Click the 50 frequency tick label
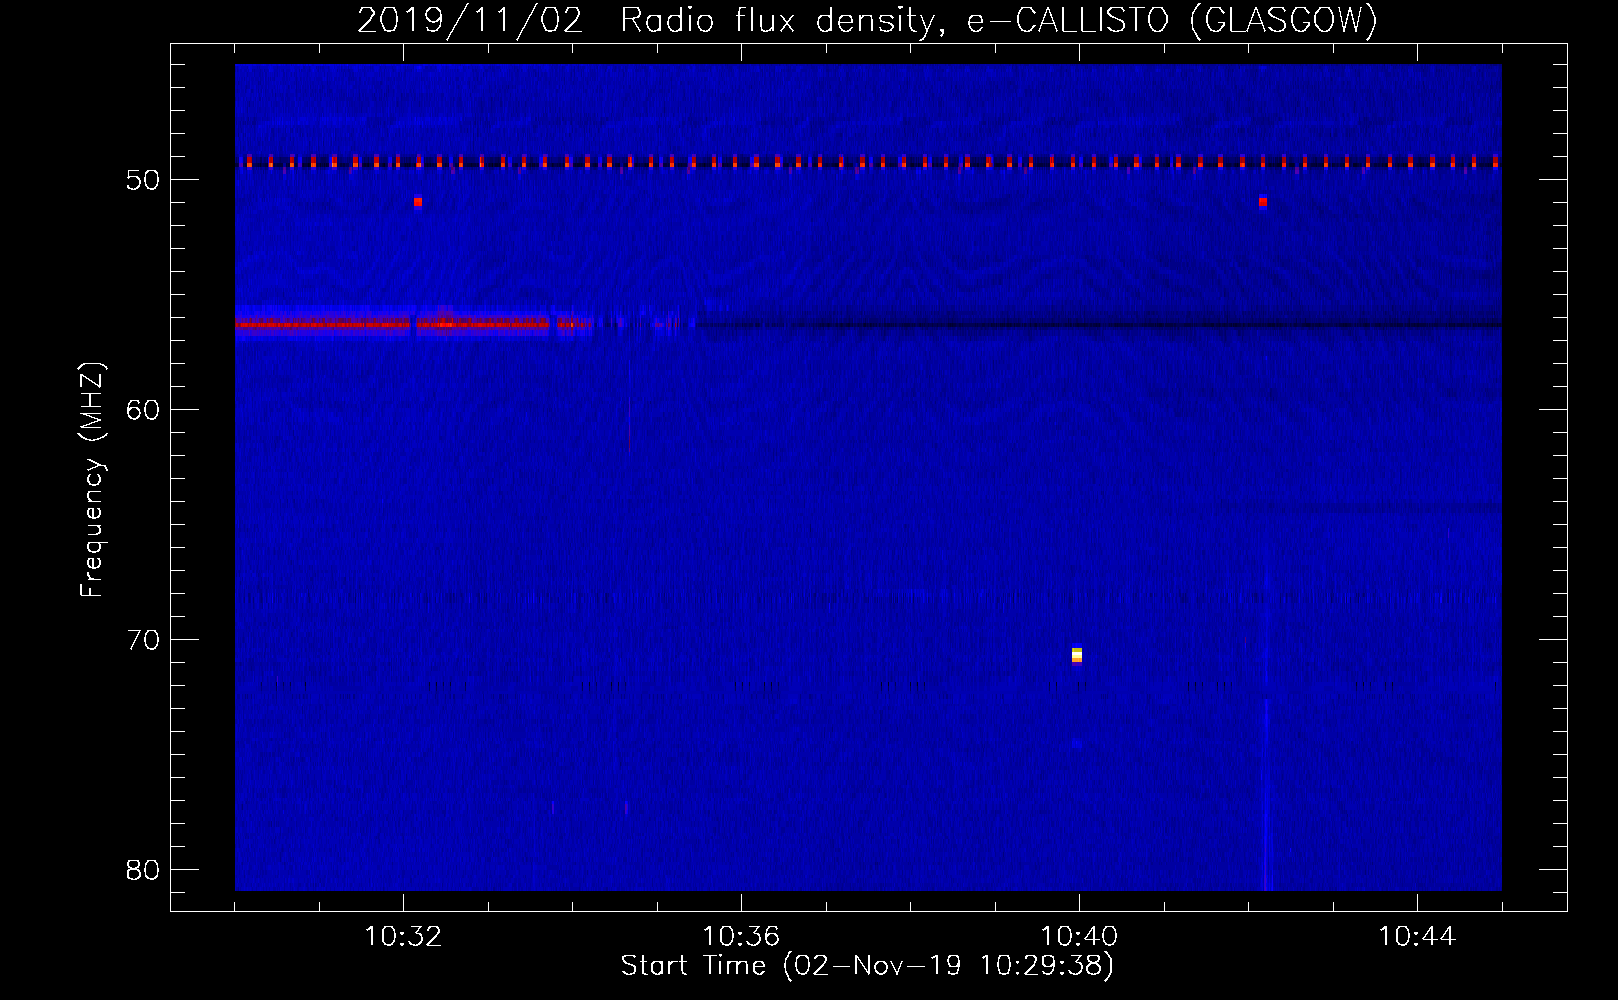This screenshot has height=1000, width=1618. click(143, 180)
